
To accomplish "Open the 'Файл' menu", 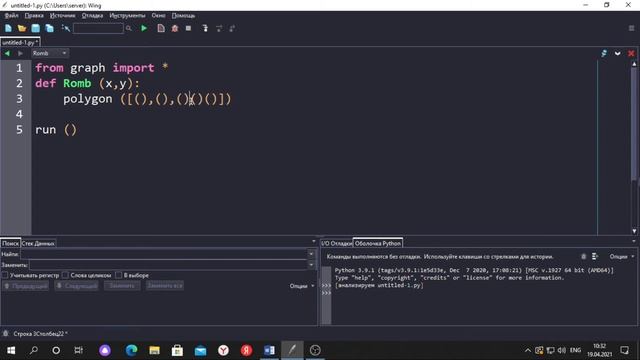I will tap(11, 16).
